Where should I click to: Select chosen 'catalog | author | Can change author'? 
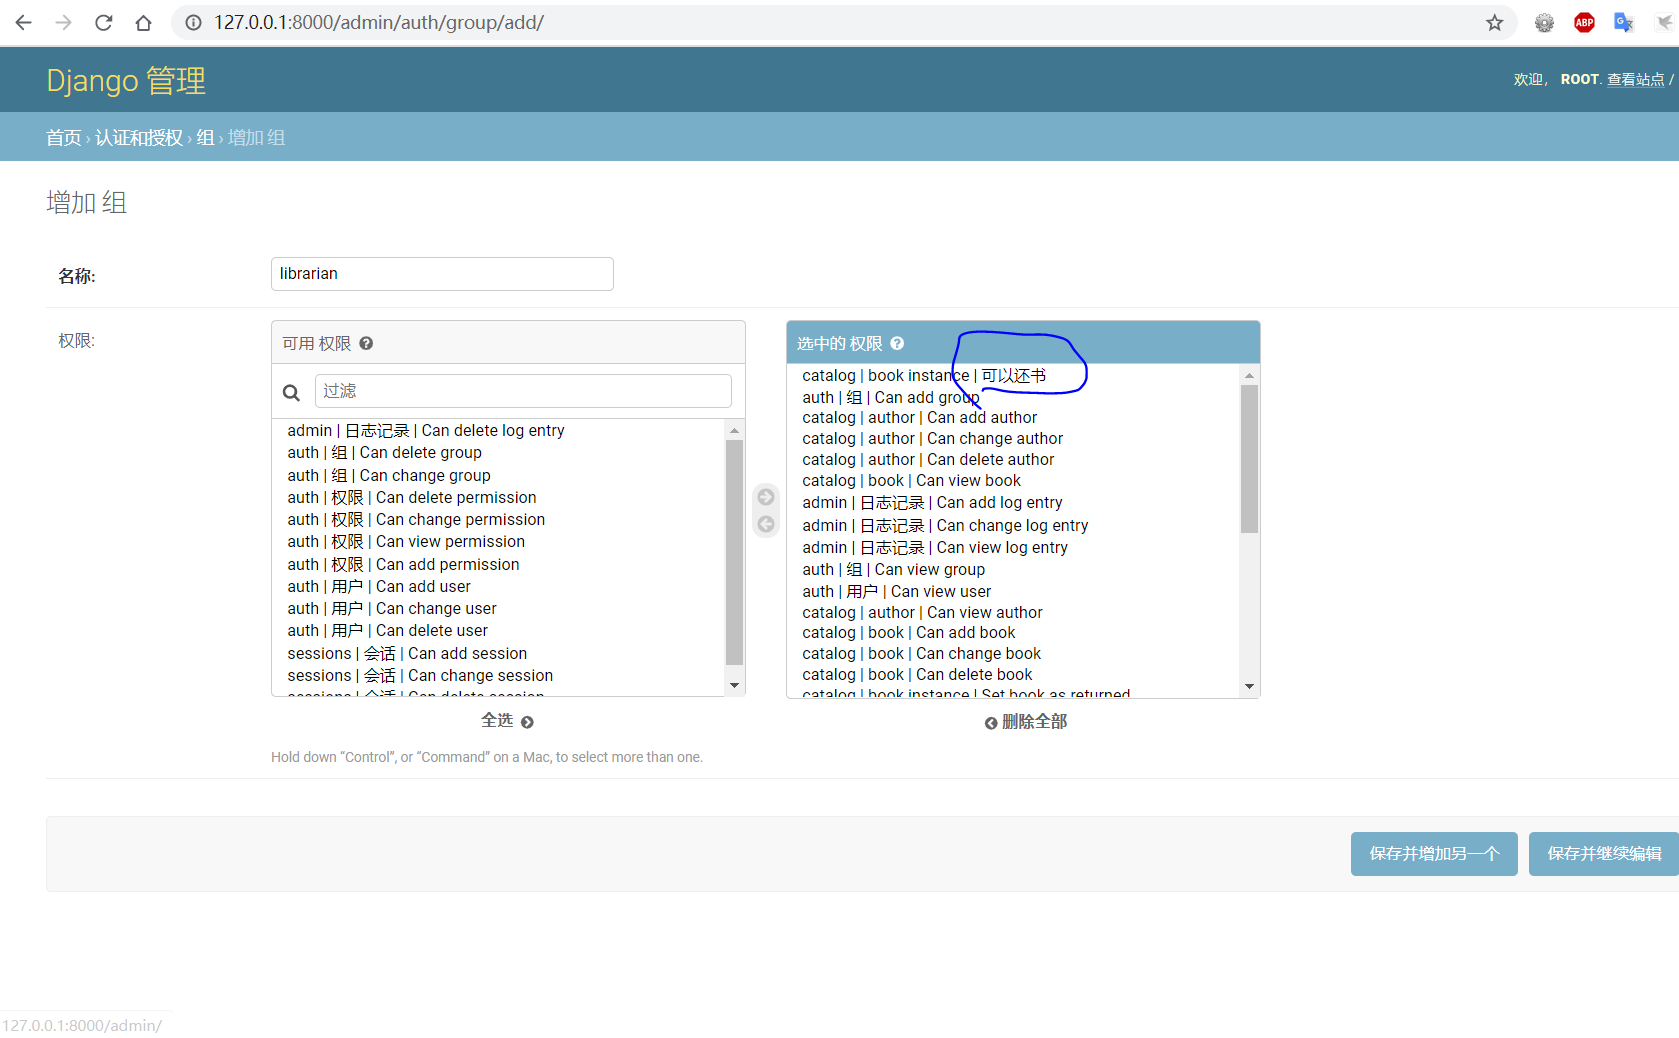(1013, 438)
